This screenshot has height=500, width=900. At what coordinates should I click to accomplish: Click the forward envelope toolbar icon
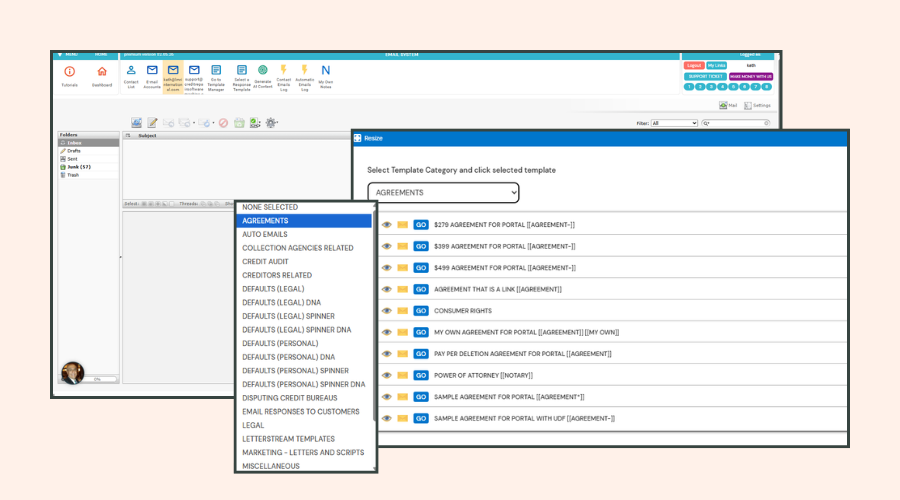pyautogui.click(x=204, y=123)
